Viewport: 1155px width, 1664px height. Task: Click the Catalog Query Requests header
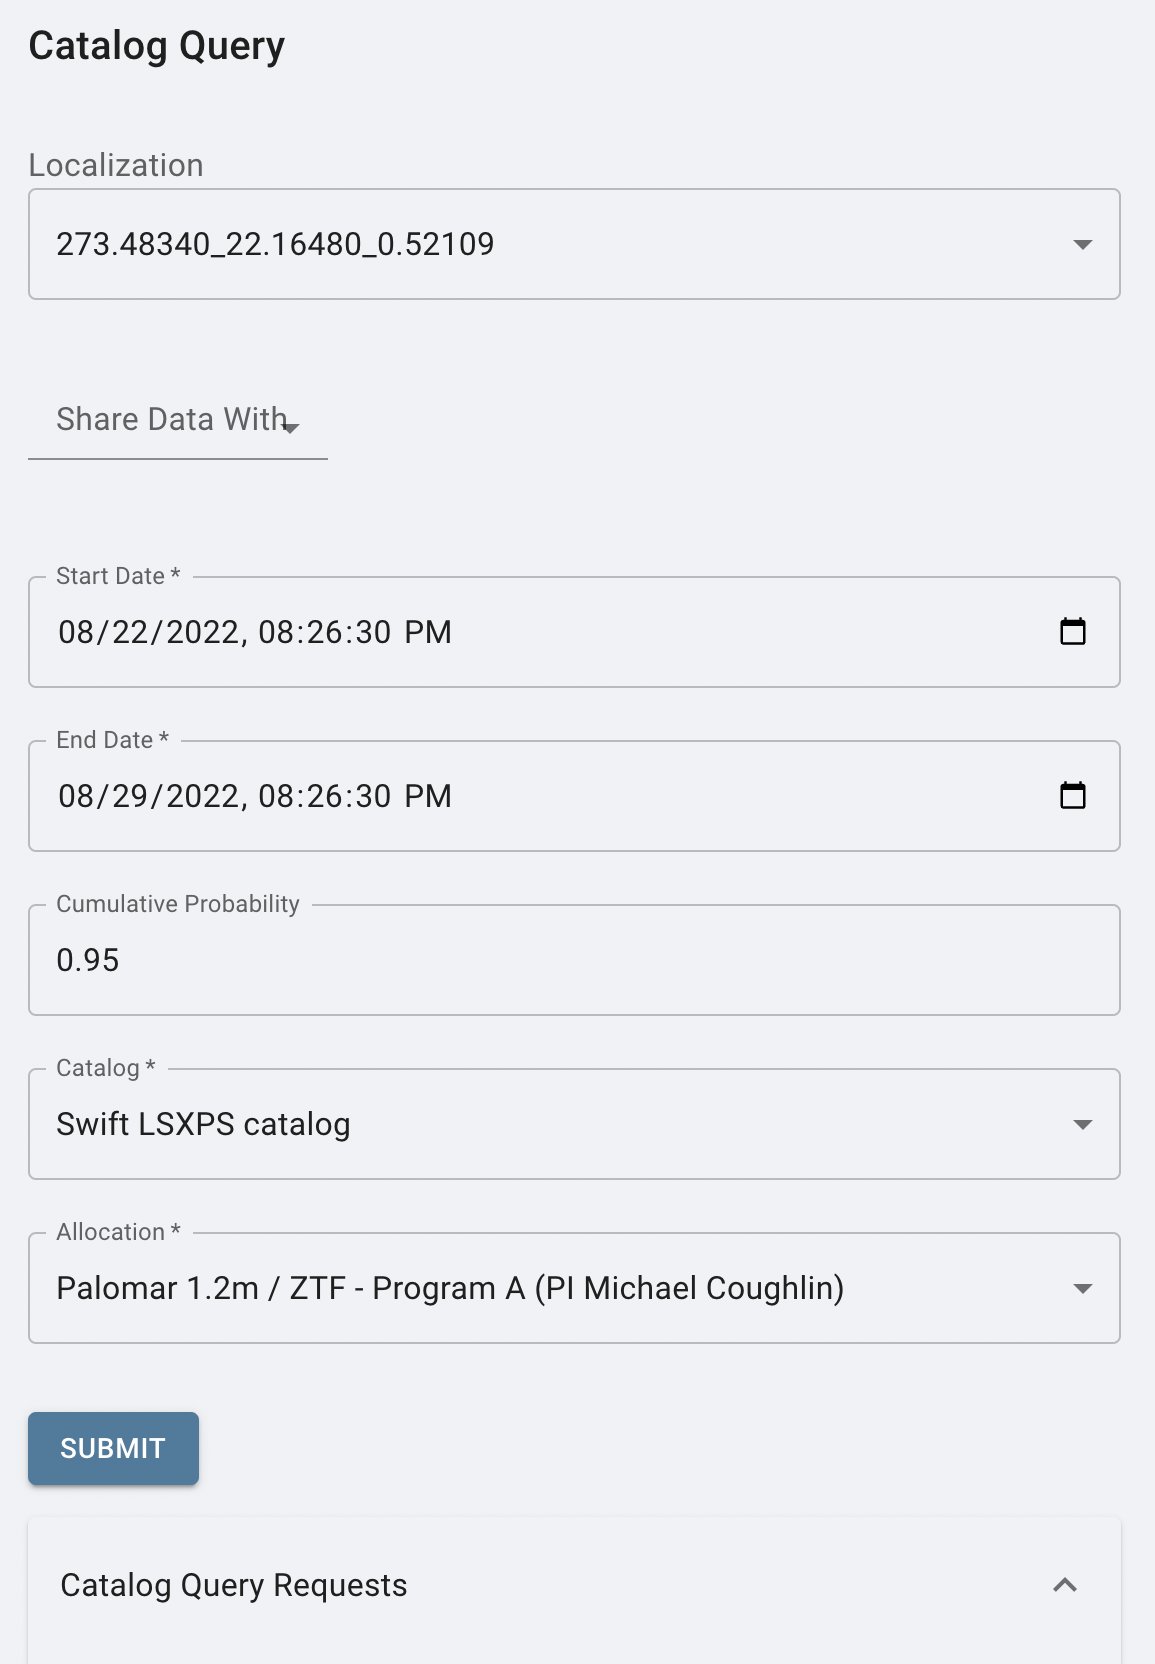click(x=234, y=1585)
